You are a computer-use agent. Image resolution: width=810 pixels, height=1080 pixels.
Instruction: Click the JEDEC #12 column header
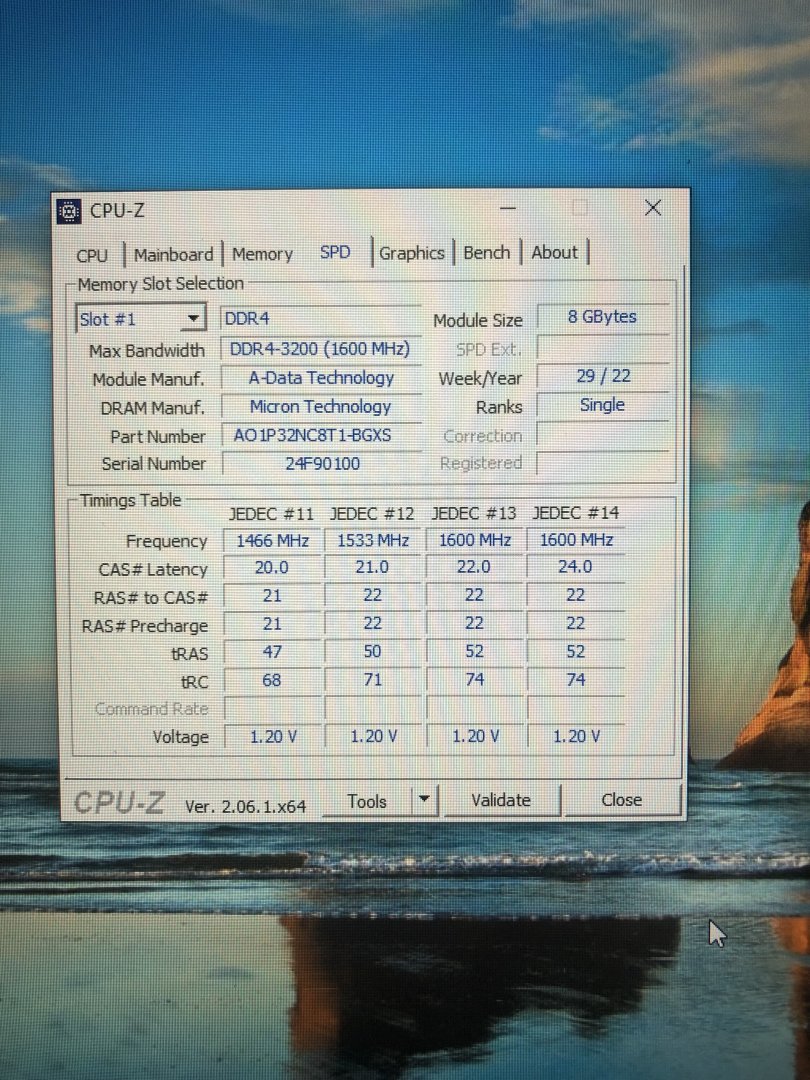pos(372,514)
